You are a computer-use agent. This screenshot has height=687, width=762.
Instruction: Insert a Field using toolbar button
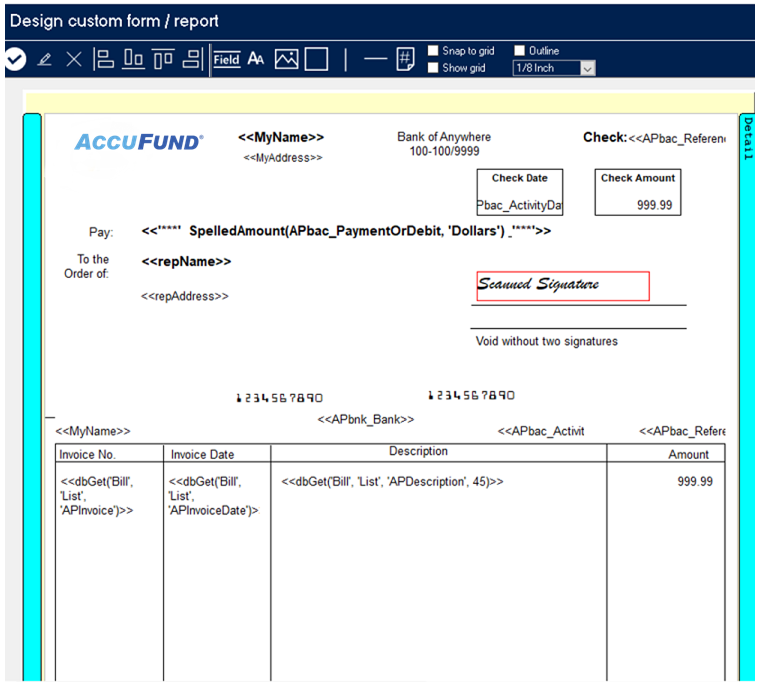(226, 60)
